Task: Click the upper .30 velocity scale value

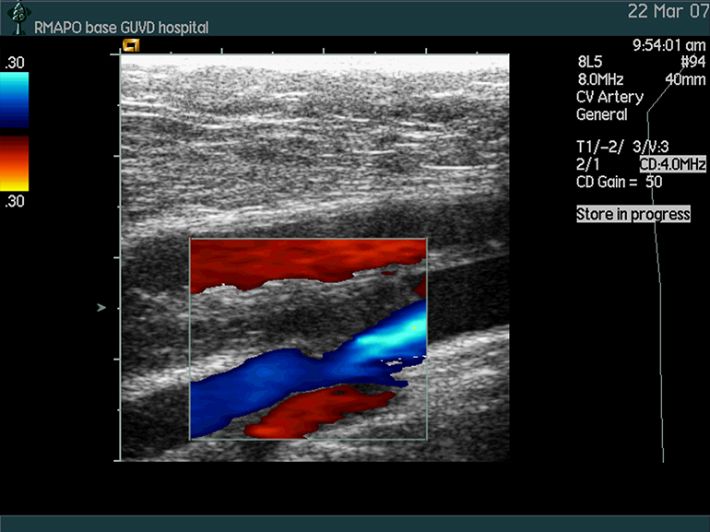Action: tap(14, 62)
